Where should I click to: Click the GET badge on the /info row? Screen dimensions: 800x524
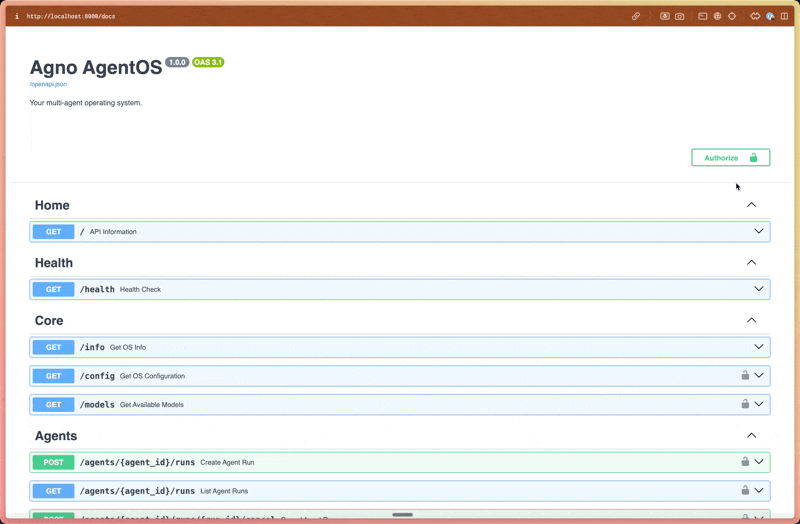(54, 347)
